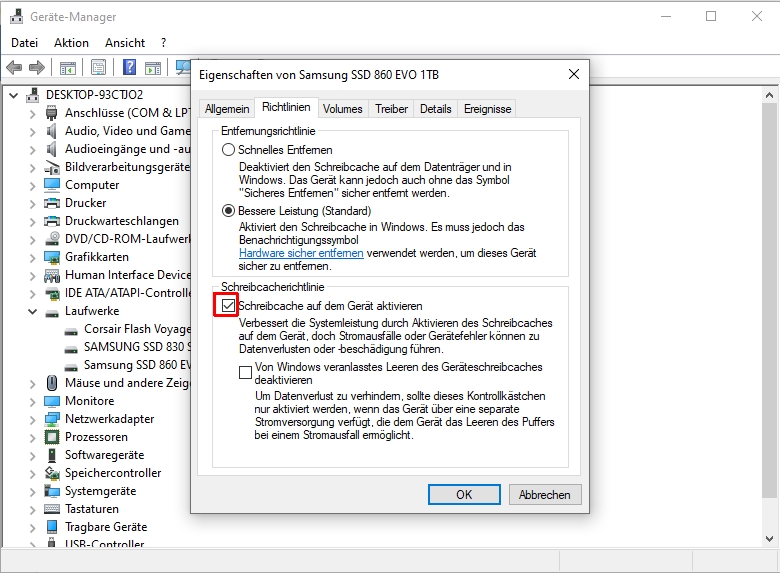Switch to the Treiber tab

pyautogui.click(x=391, y=109)
